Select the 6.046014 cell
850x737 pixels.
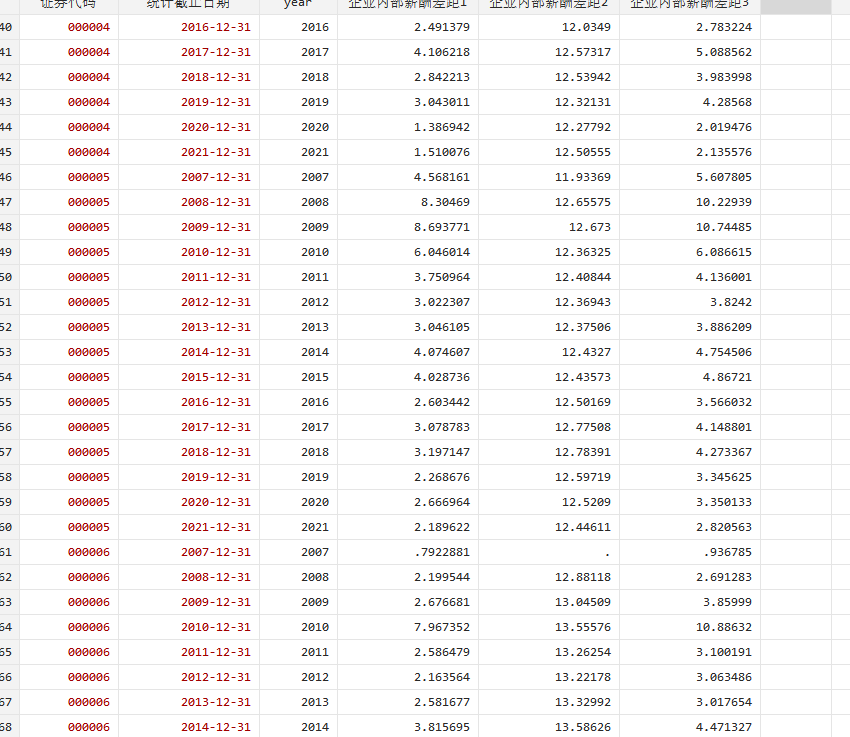[x=408, y=252]
